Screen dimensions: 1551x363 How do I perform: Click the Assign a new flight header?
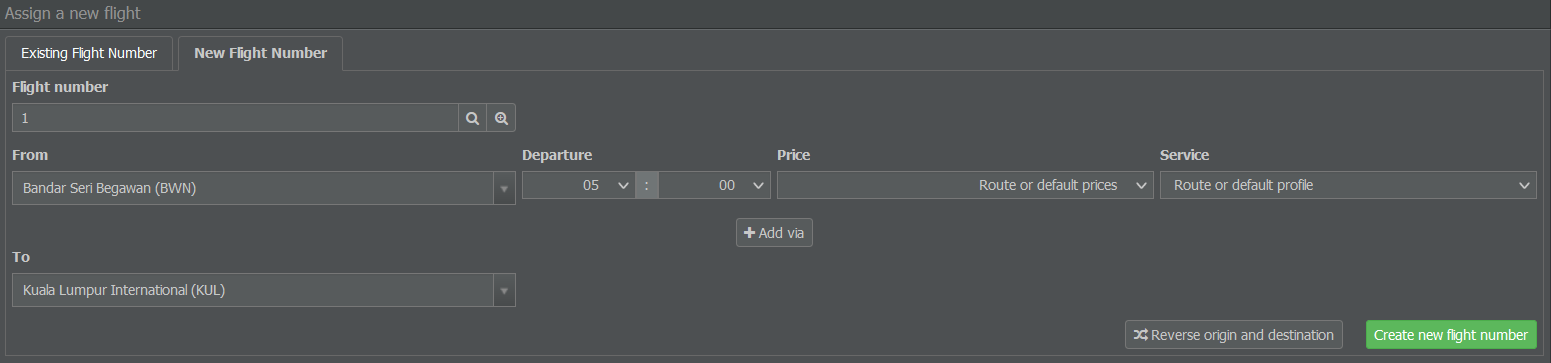pyautogui.click(x=73, y=13)
